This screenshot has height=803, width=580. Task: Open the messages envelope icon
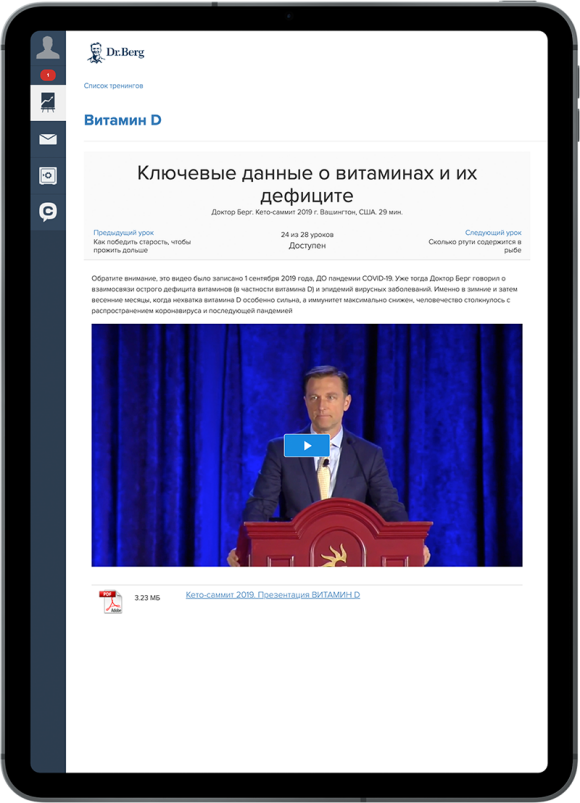click(48, 139)
